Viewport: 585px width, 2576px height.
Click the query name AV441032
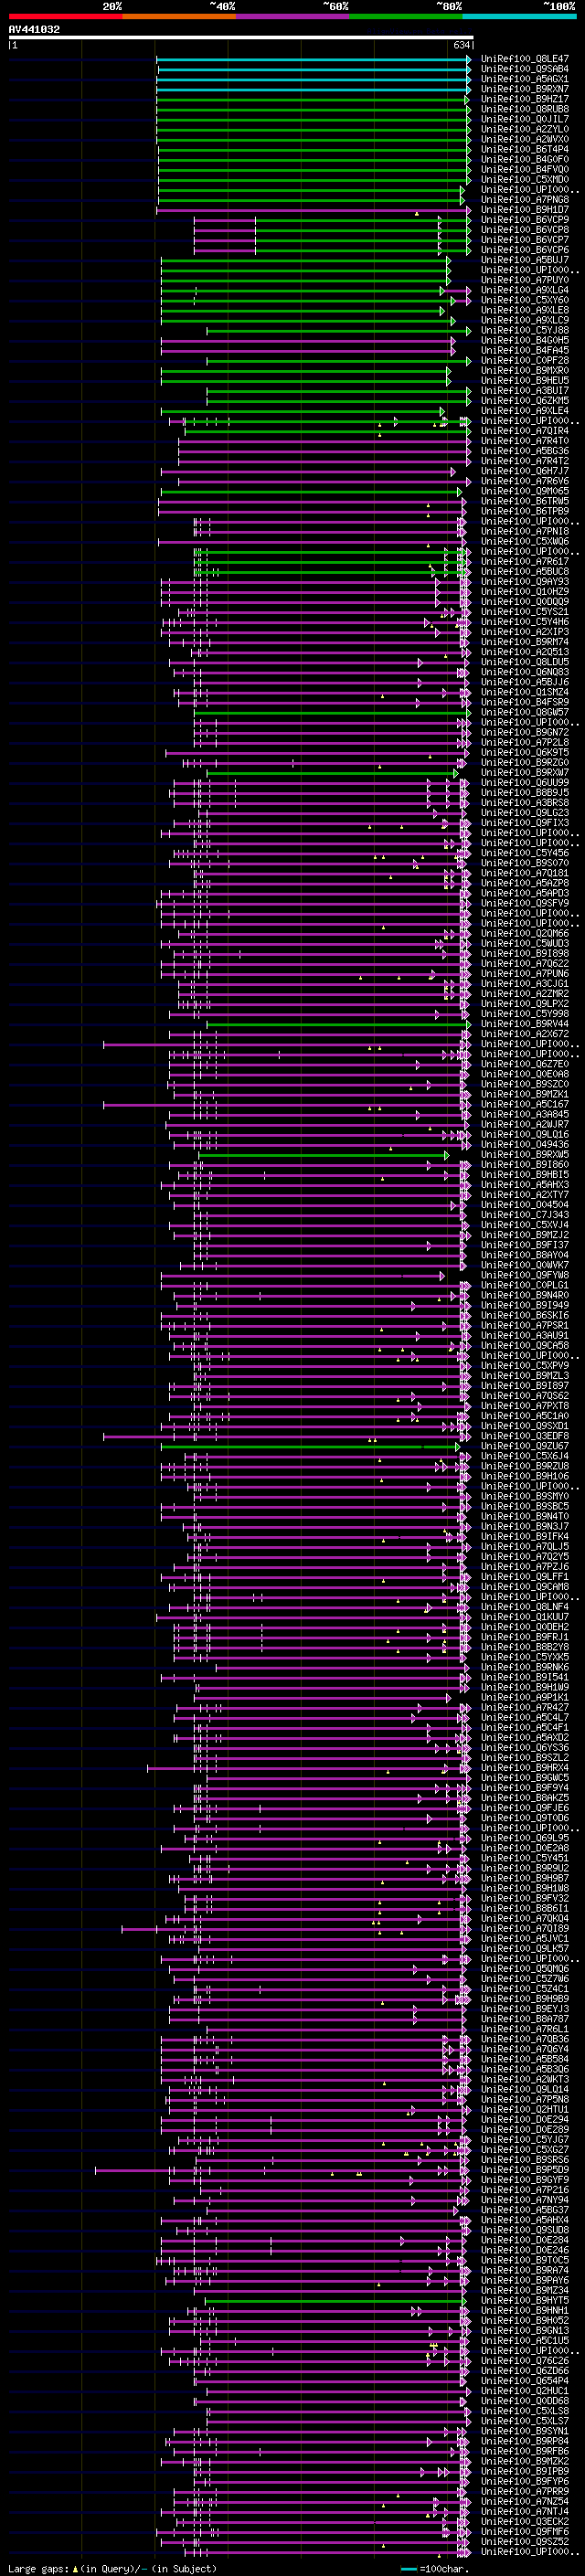pos(34,29)
